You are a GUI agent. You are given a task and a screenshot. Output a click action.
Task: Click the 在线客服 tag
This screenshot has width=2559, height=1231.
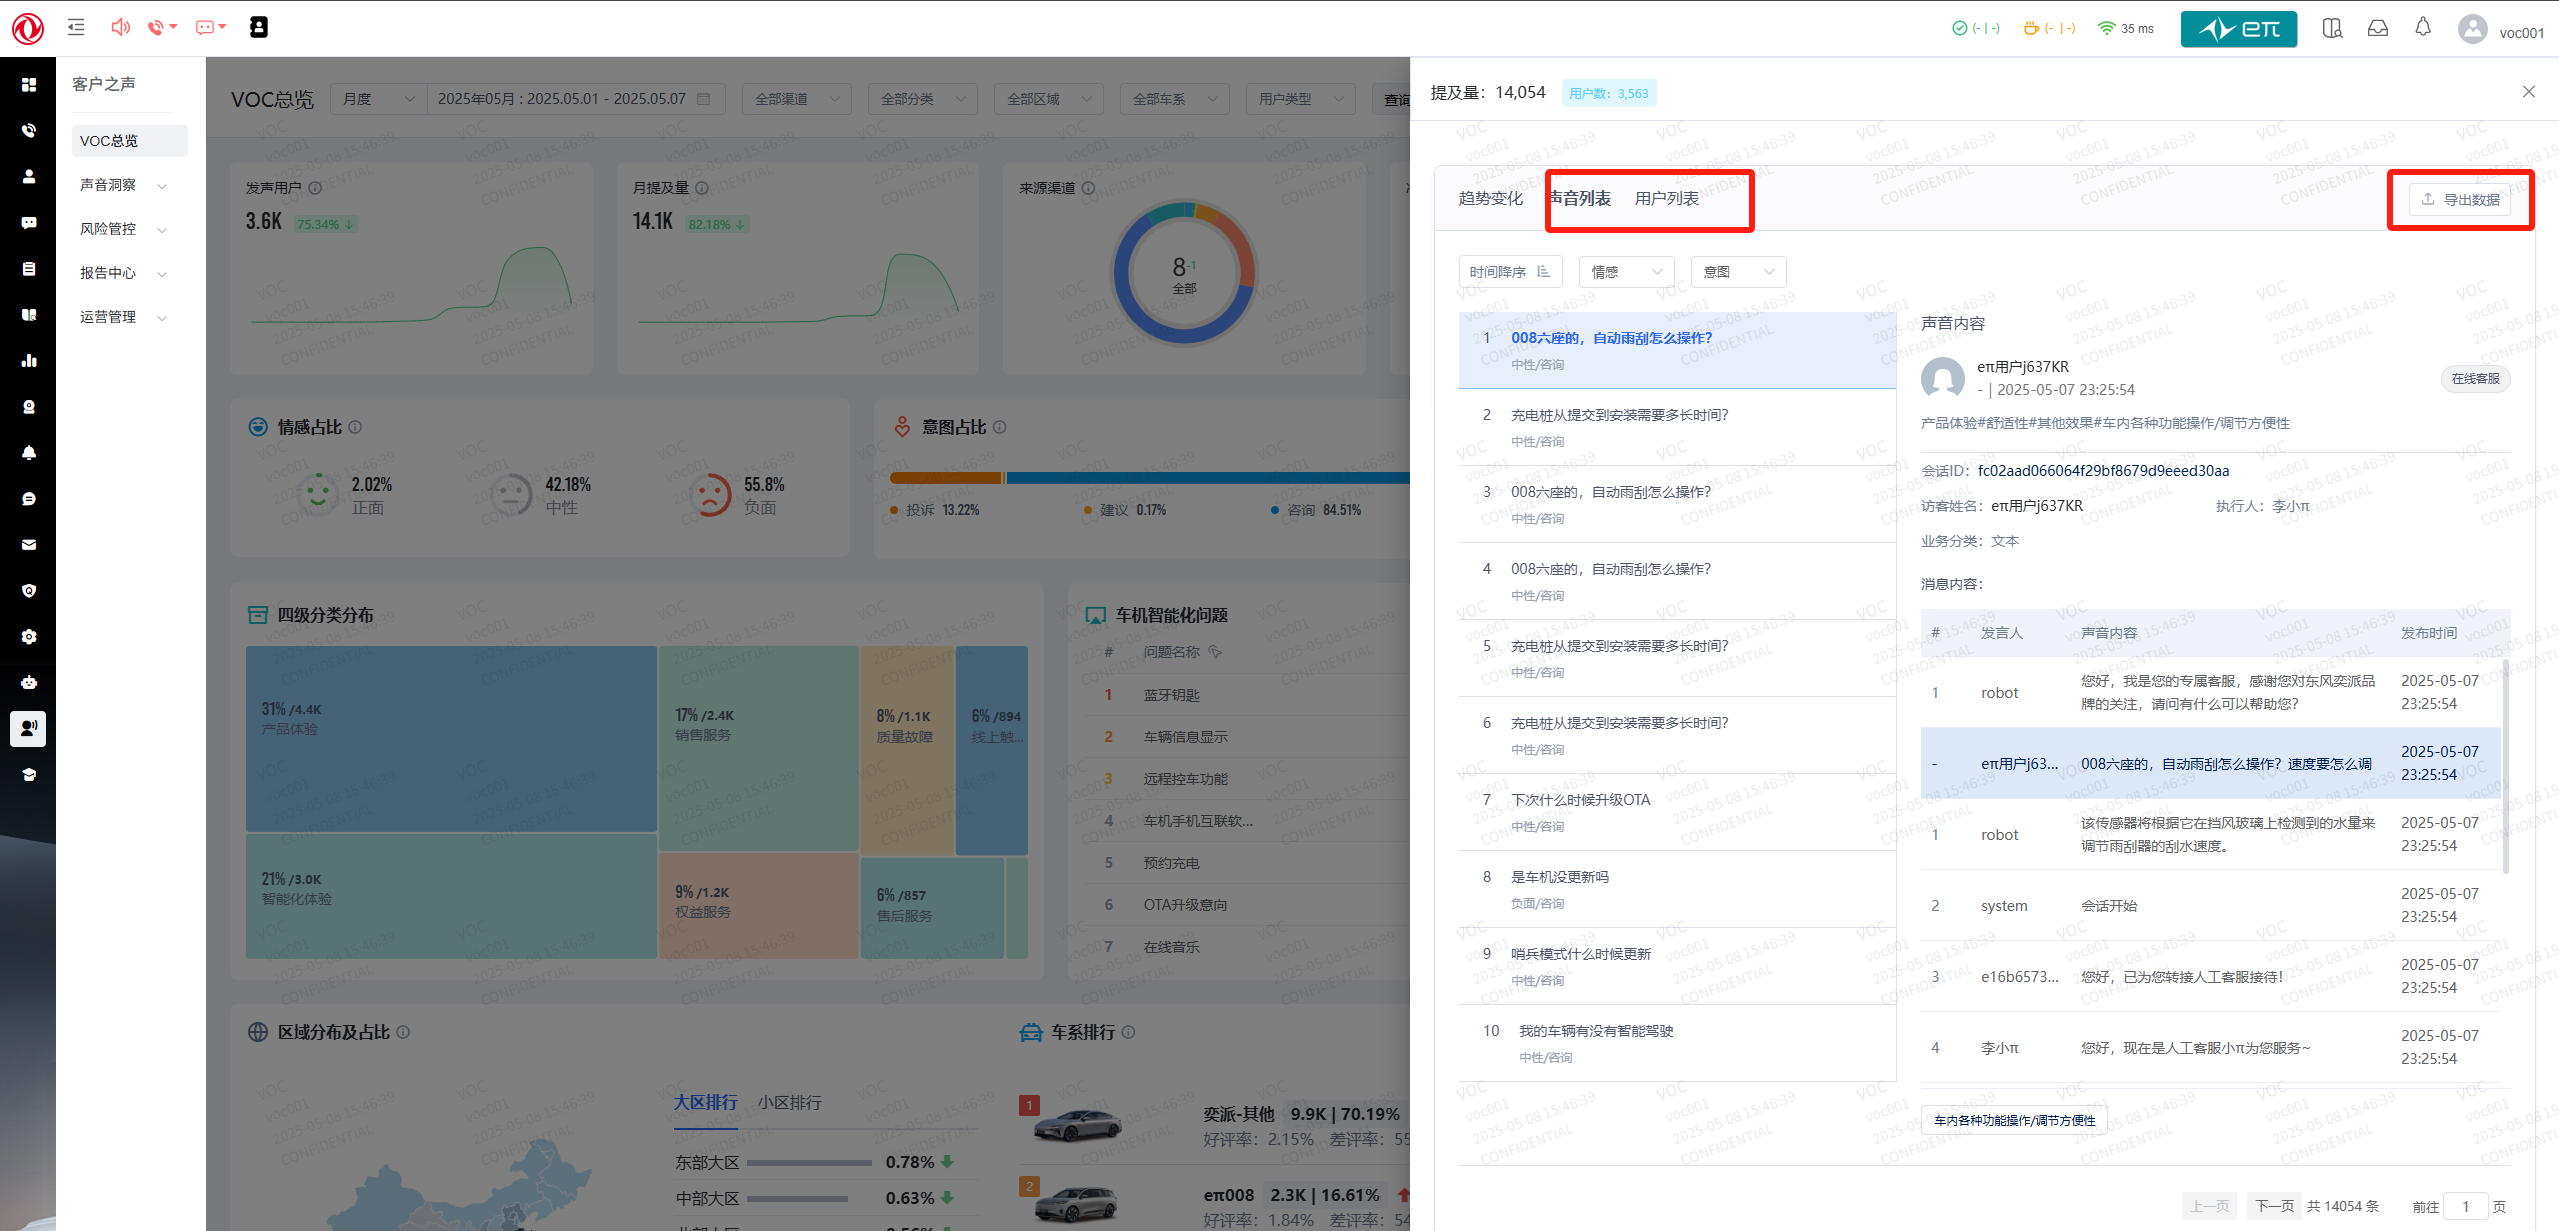point(2475,379)
